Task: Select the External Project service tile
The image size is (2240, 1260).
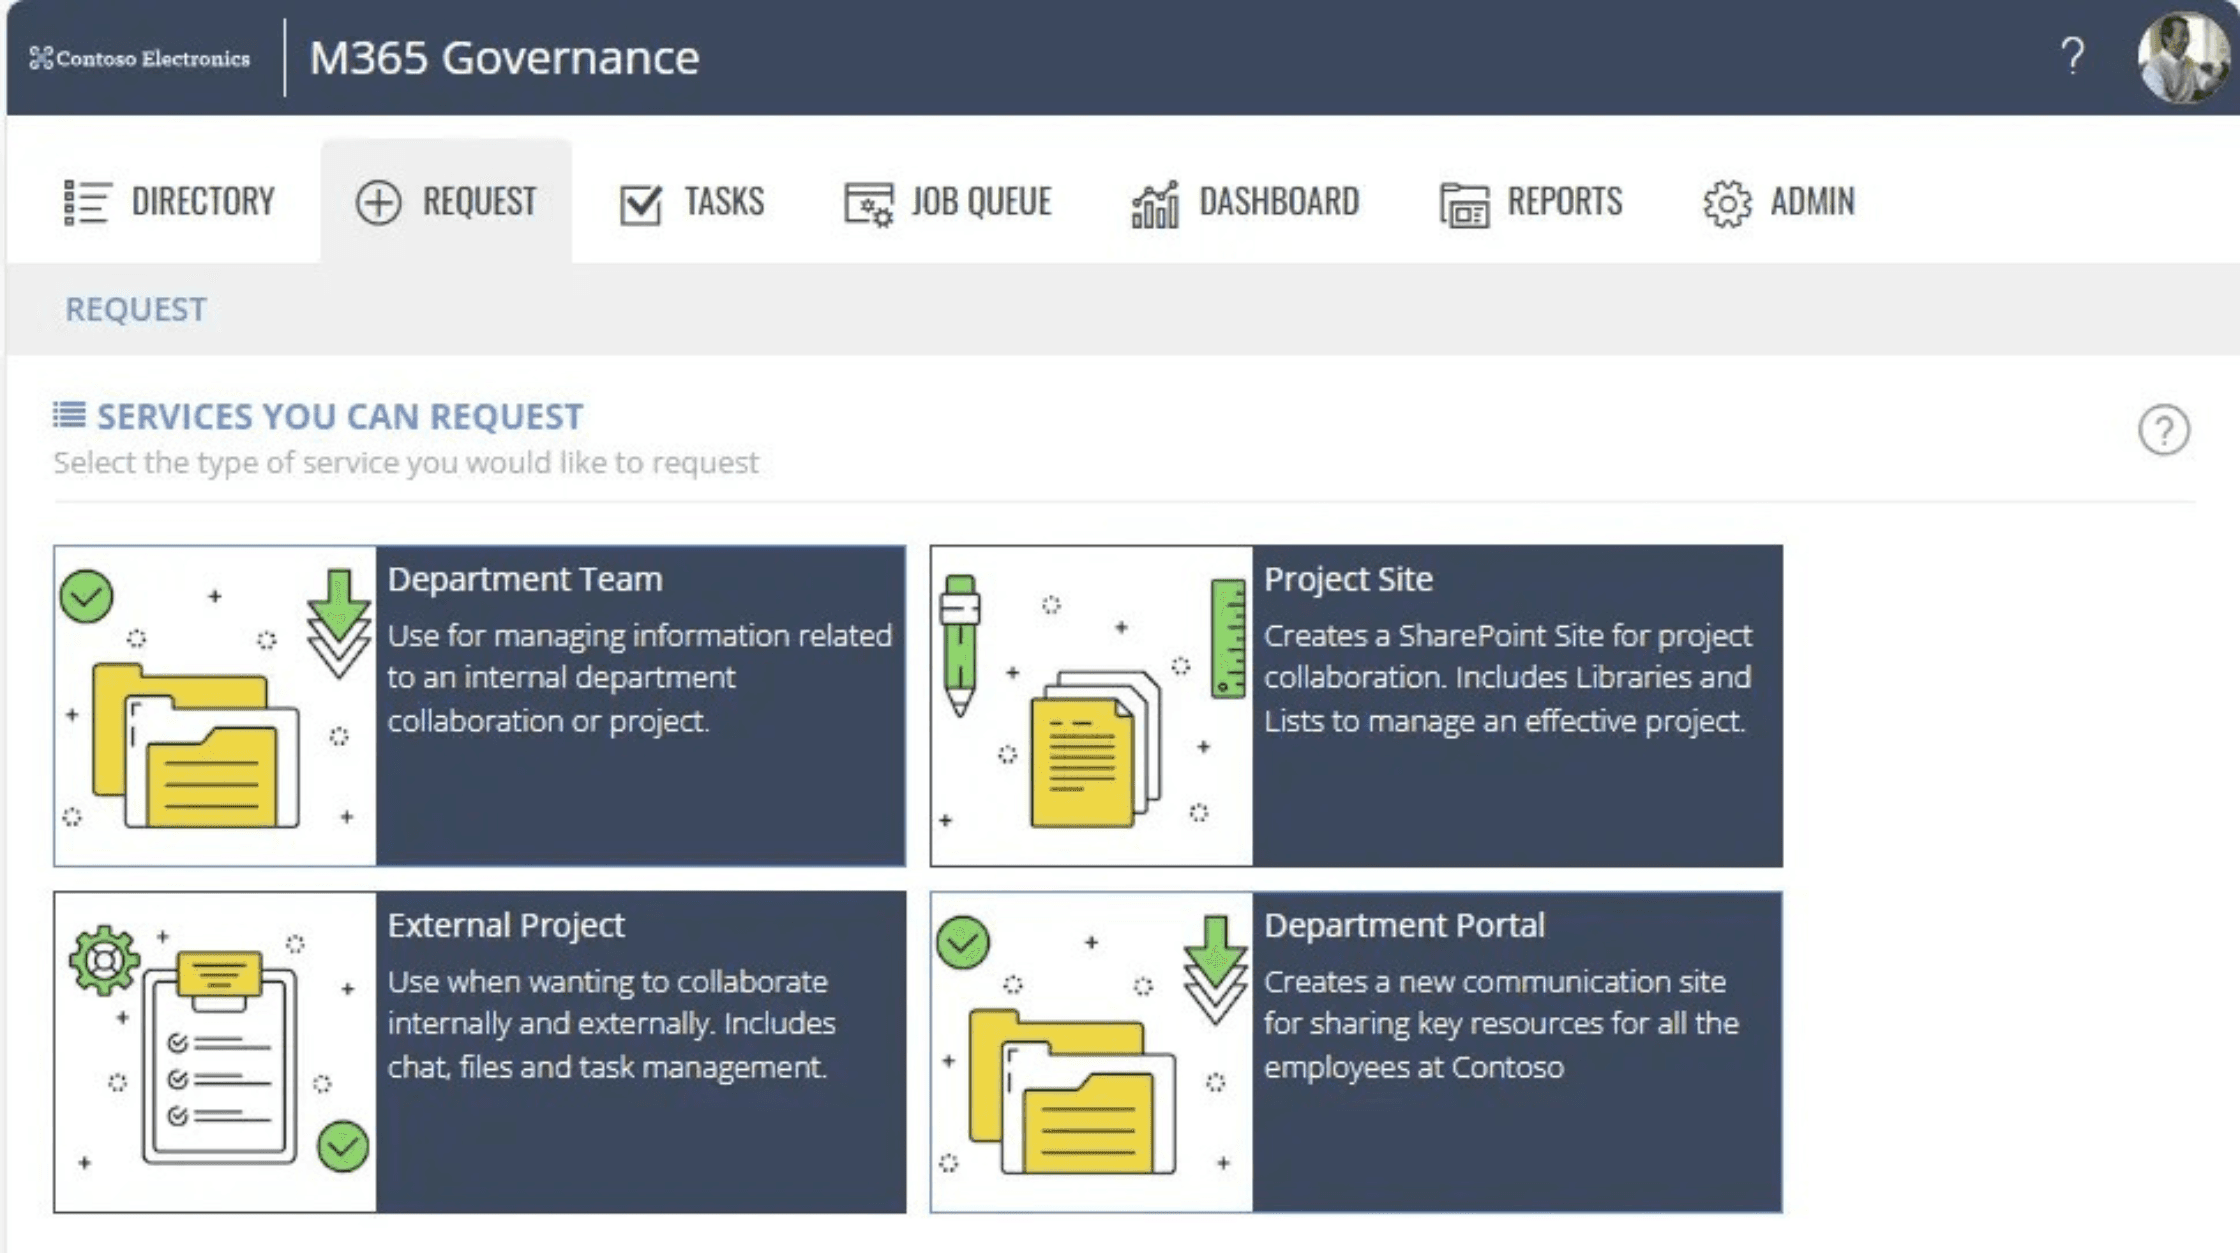Action: coord(480,1052)
